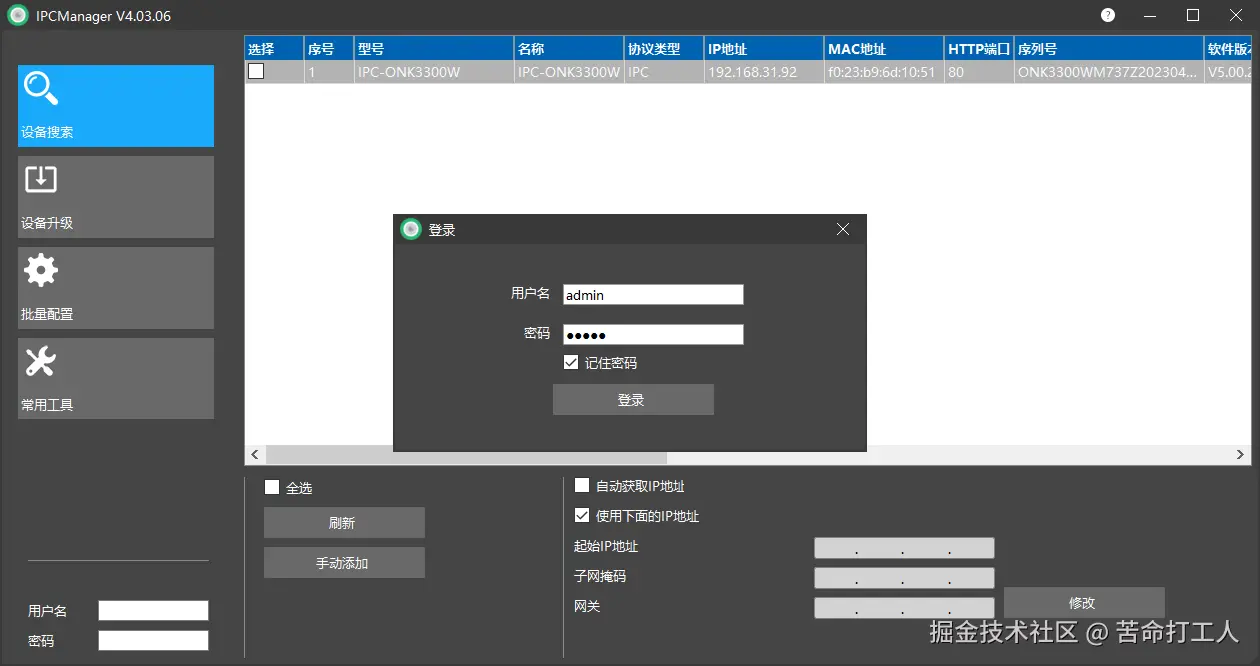Click IP address cell 192.168.31.92
Screen dimensions: 1260x666
pyautogui.click(x=764, y=72)
